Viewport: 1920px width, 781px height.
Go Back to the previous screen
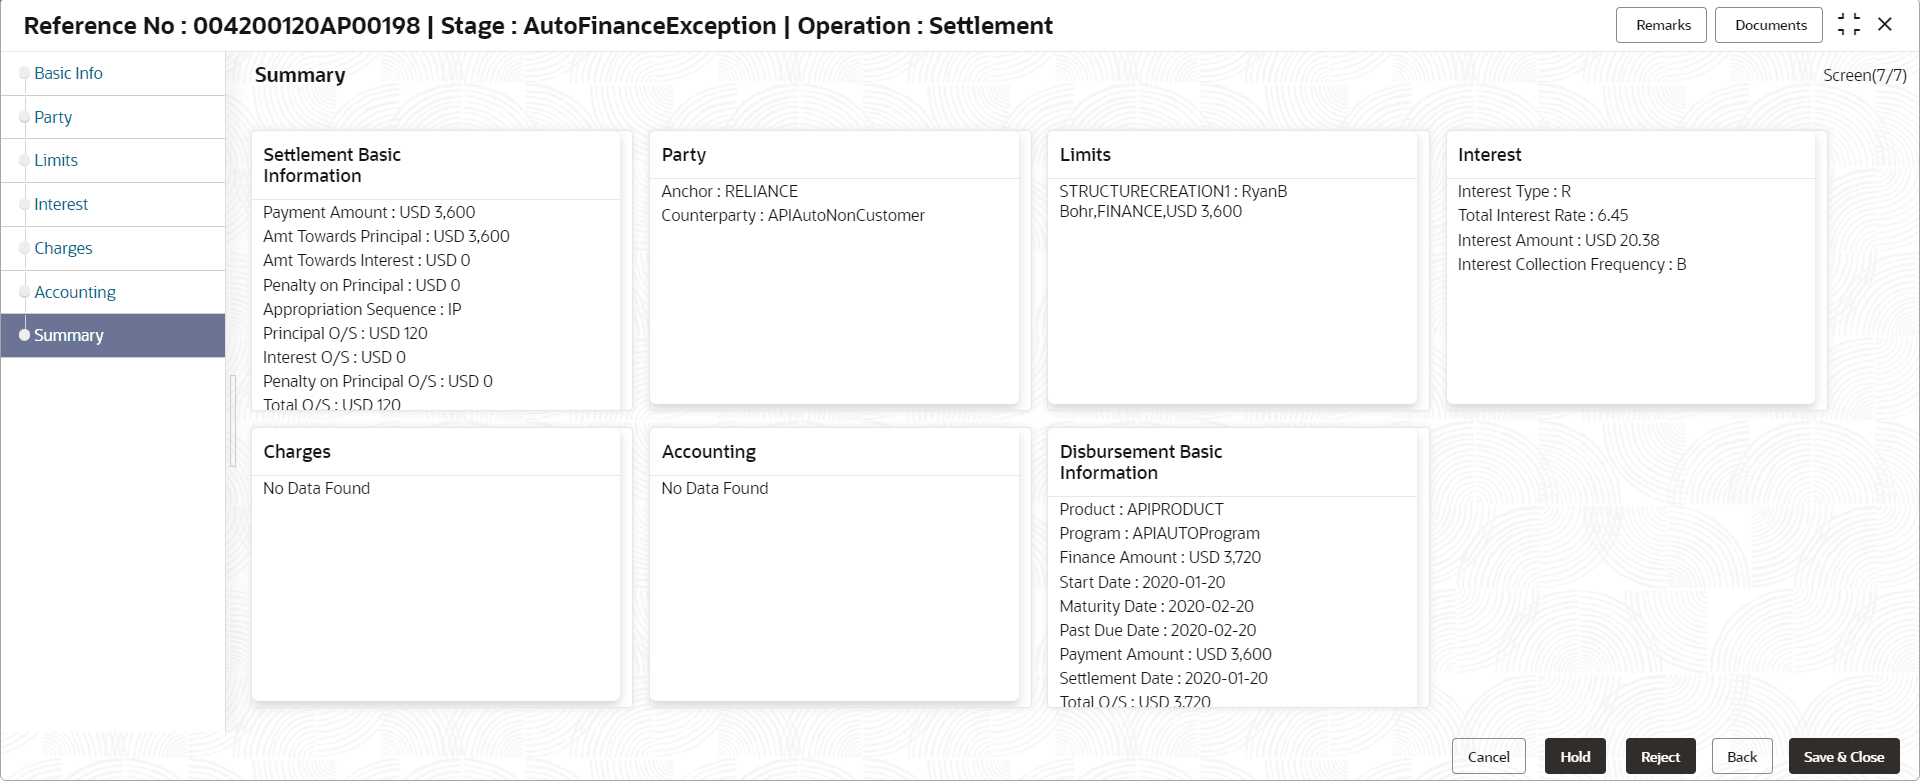[x=1742, y=757]
